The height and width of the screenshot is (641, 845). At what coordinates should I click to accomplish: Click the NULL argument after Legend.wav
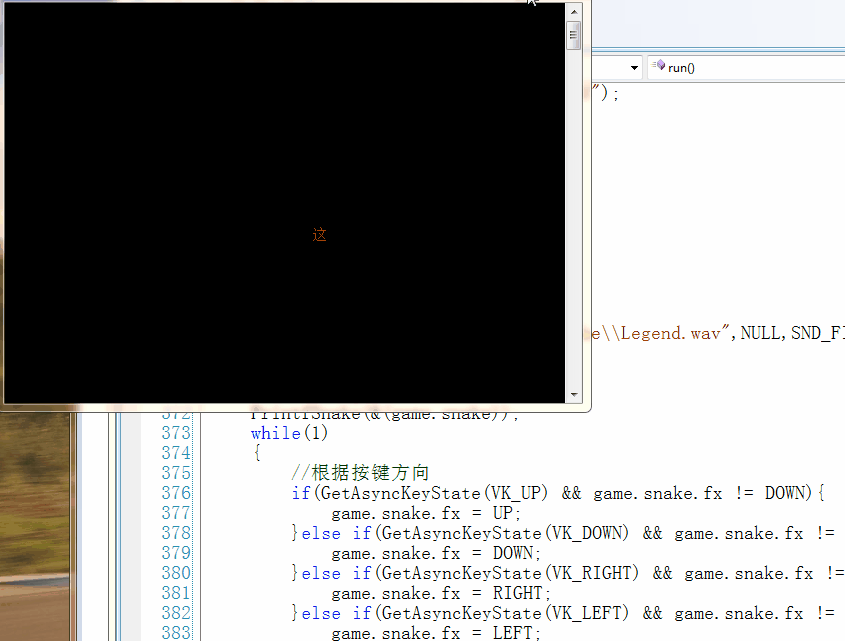pyautogui.click(x=760, y=333)
